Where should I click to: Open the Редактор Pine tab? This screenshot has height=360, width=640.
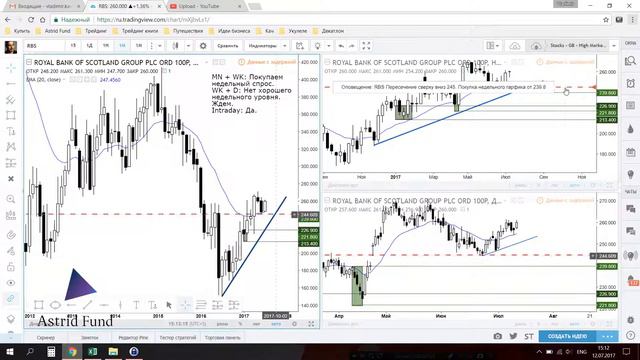[x=133, y=338]
